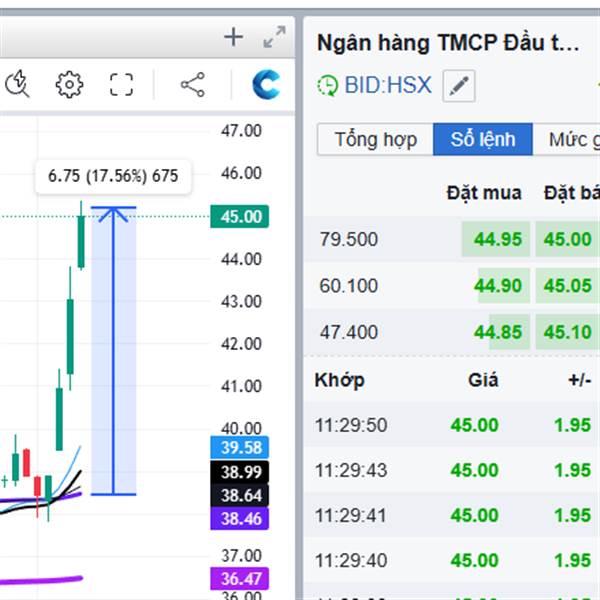Click the black 38.99 indicator label
Viewport: 600px width, 600px height.
[240, 472]
